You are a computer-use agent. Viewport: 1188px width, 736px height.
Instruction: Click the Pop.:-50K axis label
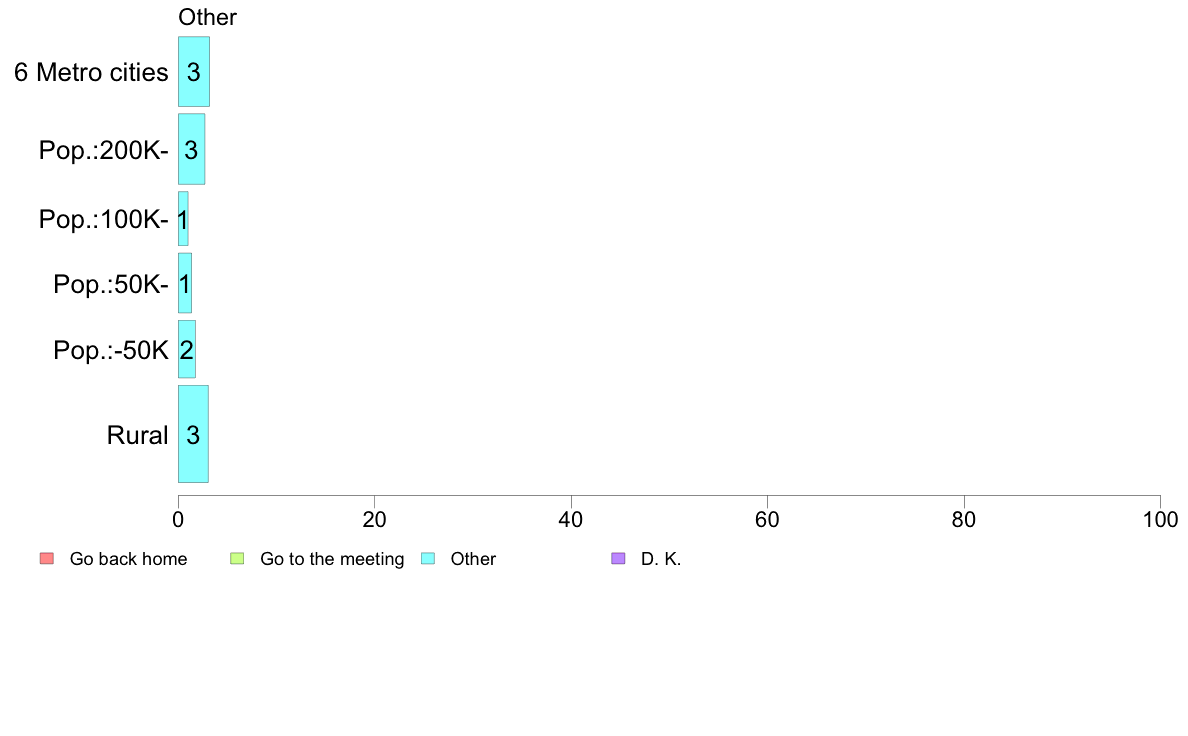tap(111, 350)
